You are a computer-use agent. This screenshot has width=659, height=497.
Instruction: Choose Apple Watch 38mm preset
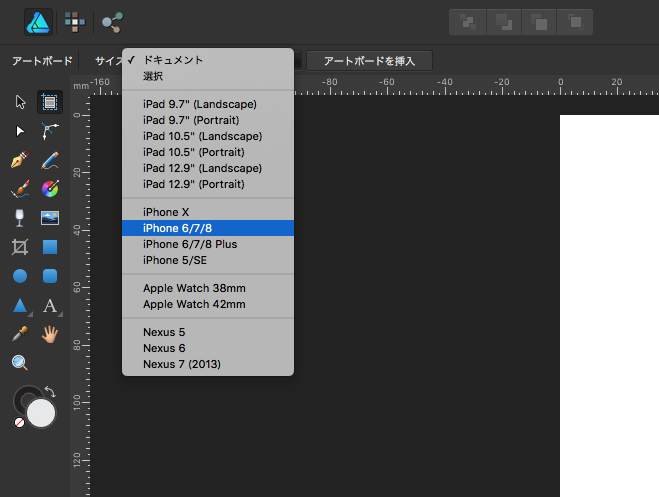point(208,288)
